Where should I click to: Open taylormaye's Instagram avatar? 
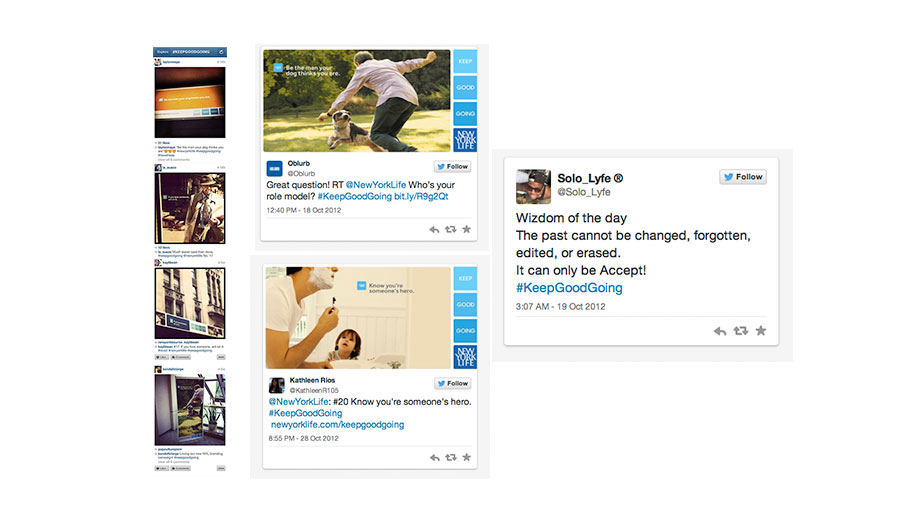tap(158, 62)
